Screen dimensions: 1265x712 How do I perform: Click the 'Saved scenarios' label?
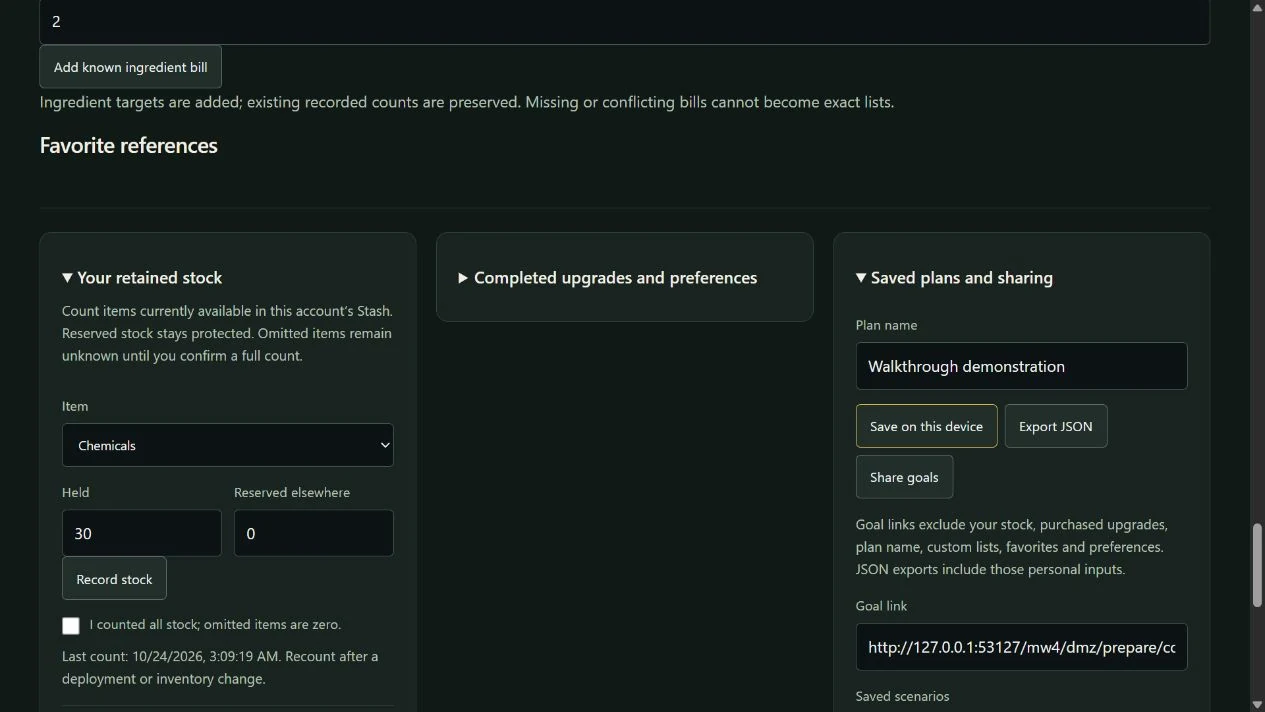(902, 696)
